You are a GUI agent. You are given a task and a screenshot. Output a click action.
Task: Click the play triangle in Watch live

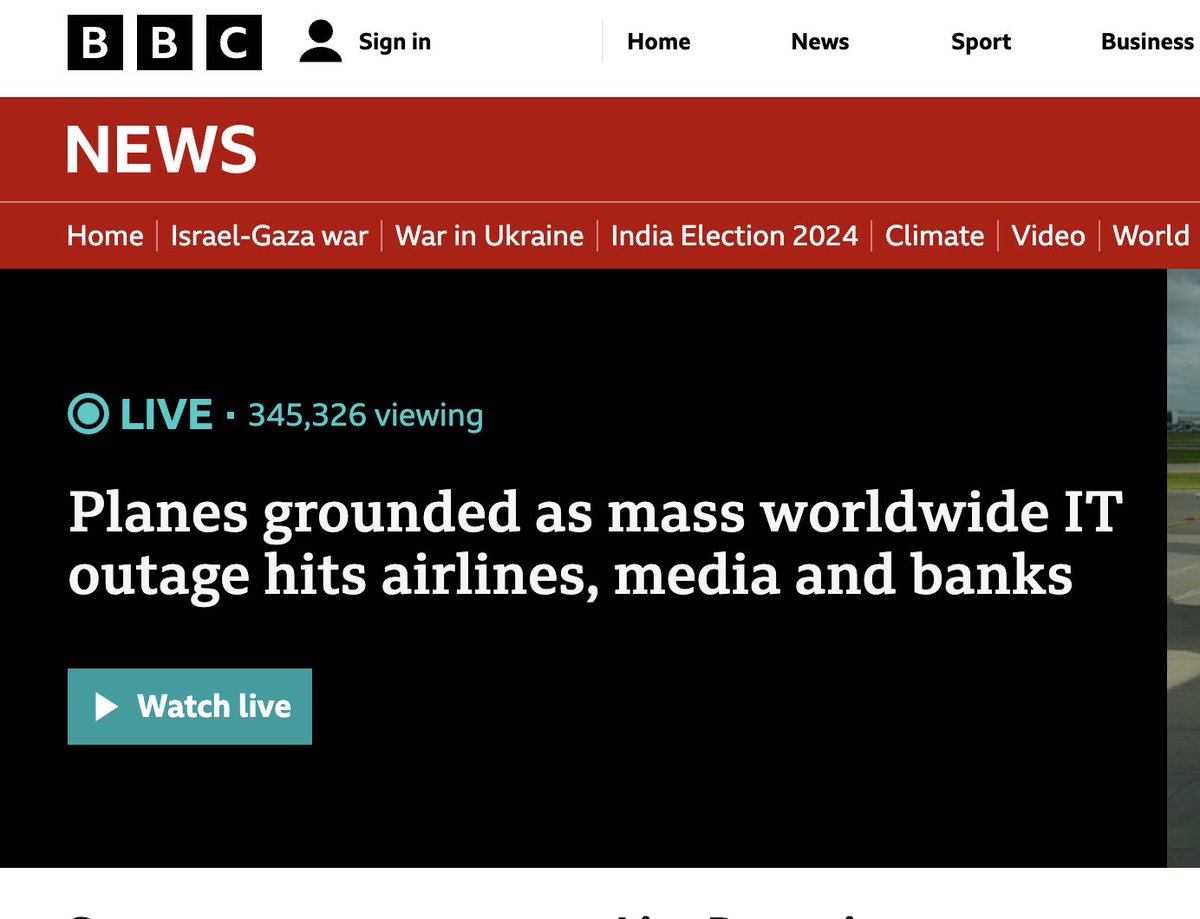tap(106, 707)
